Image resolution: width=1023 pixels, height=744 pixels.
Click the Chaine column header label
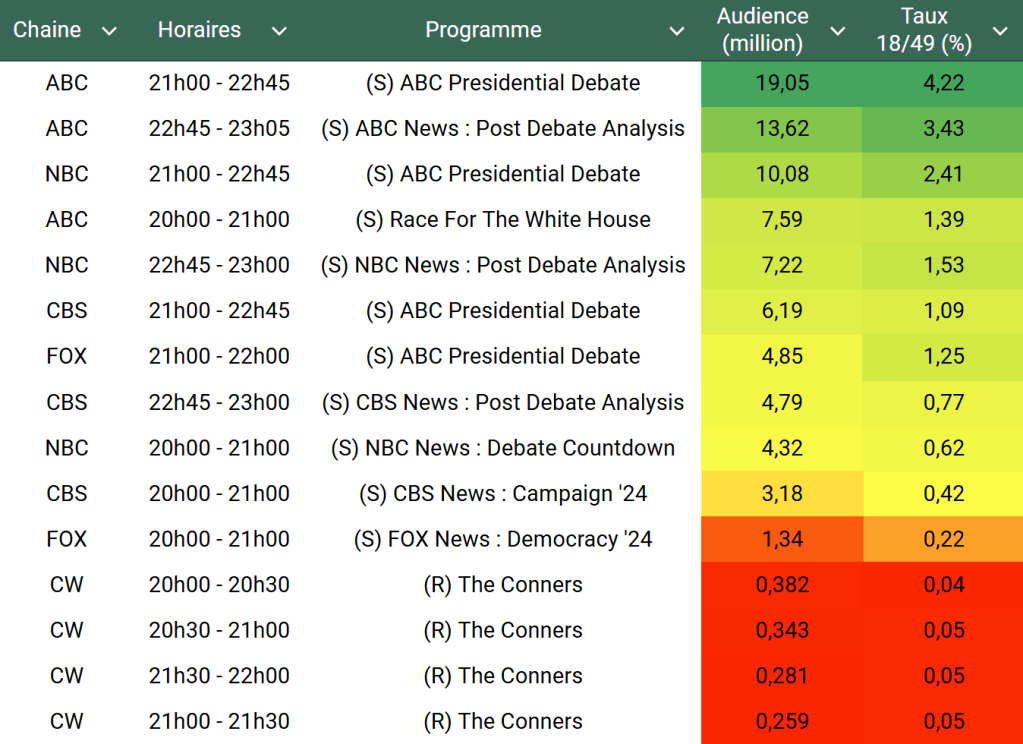(x=47, y=30)
